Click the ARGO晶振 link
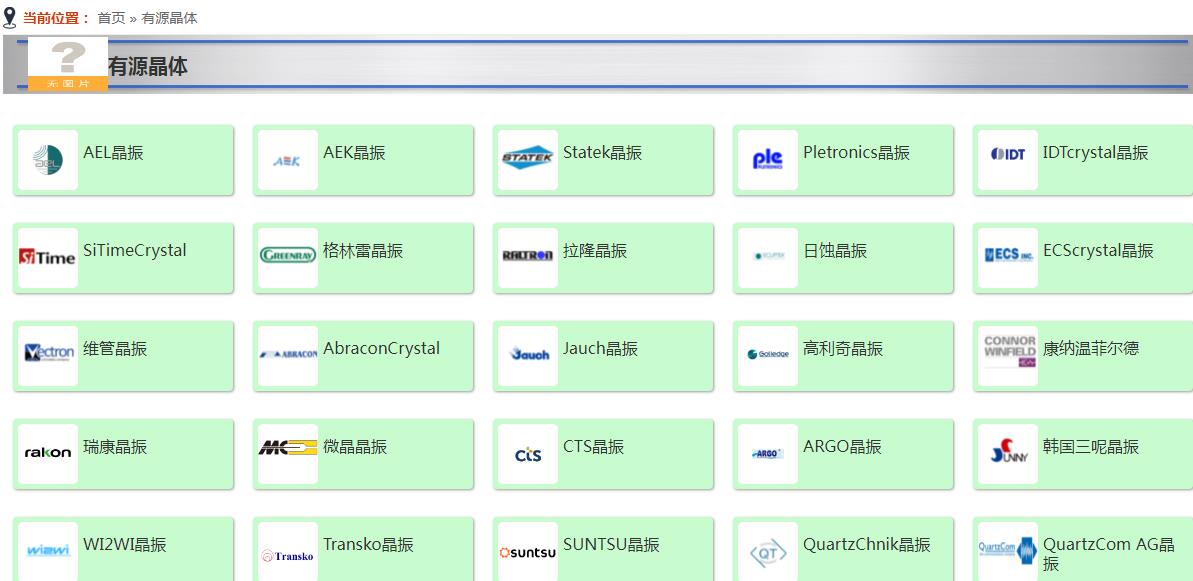 (x=841, y=447)
